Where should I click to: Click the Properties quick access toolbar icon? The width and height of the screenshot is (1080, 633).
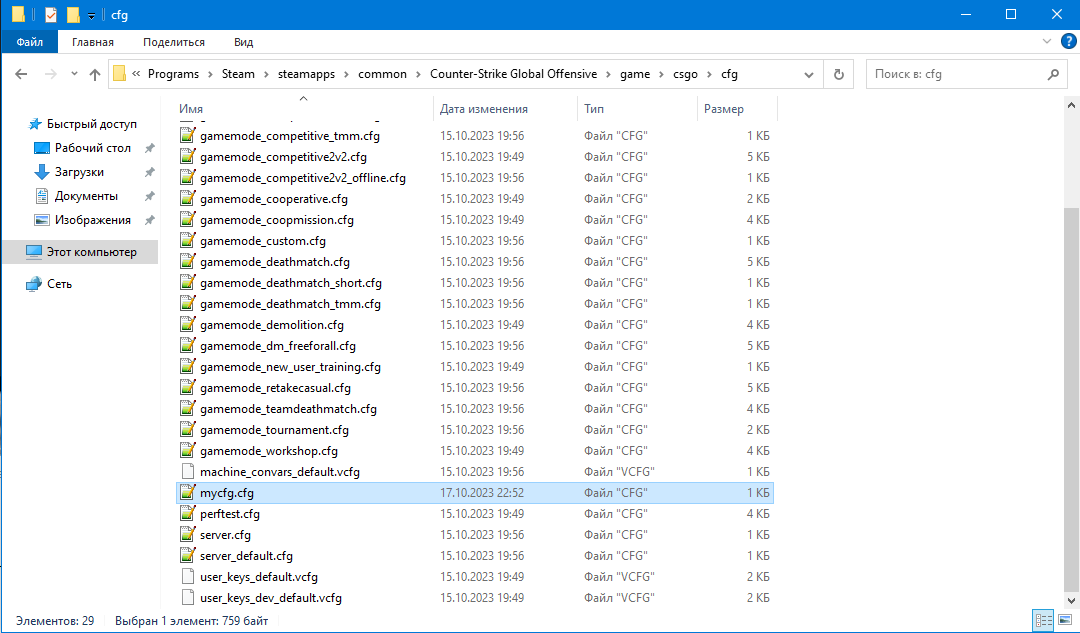(x=50, y=14)
